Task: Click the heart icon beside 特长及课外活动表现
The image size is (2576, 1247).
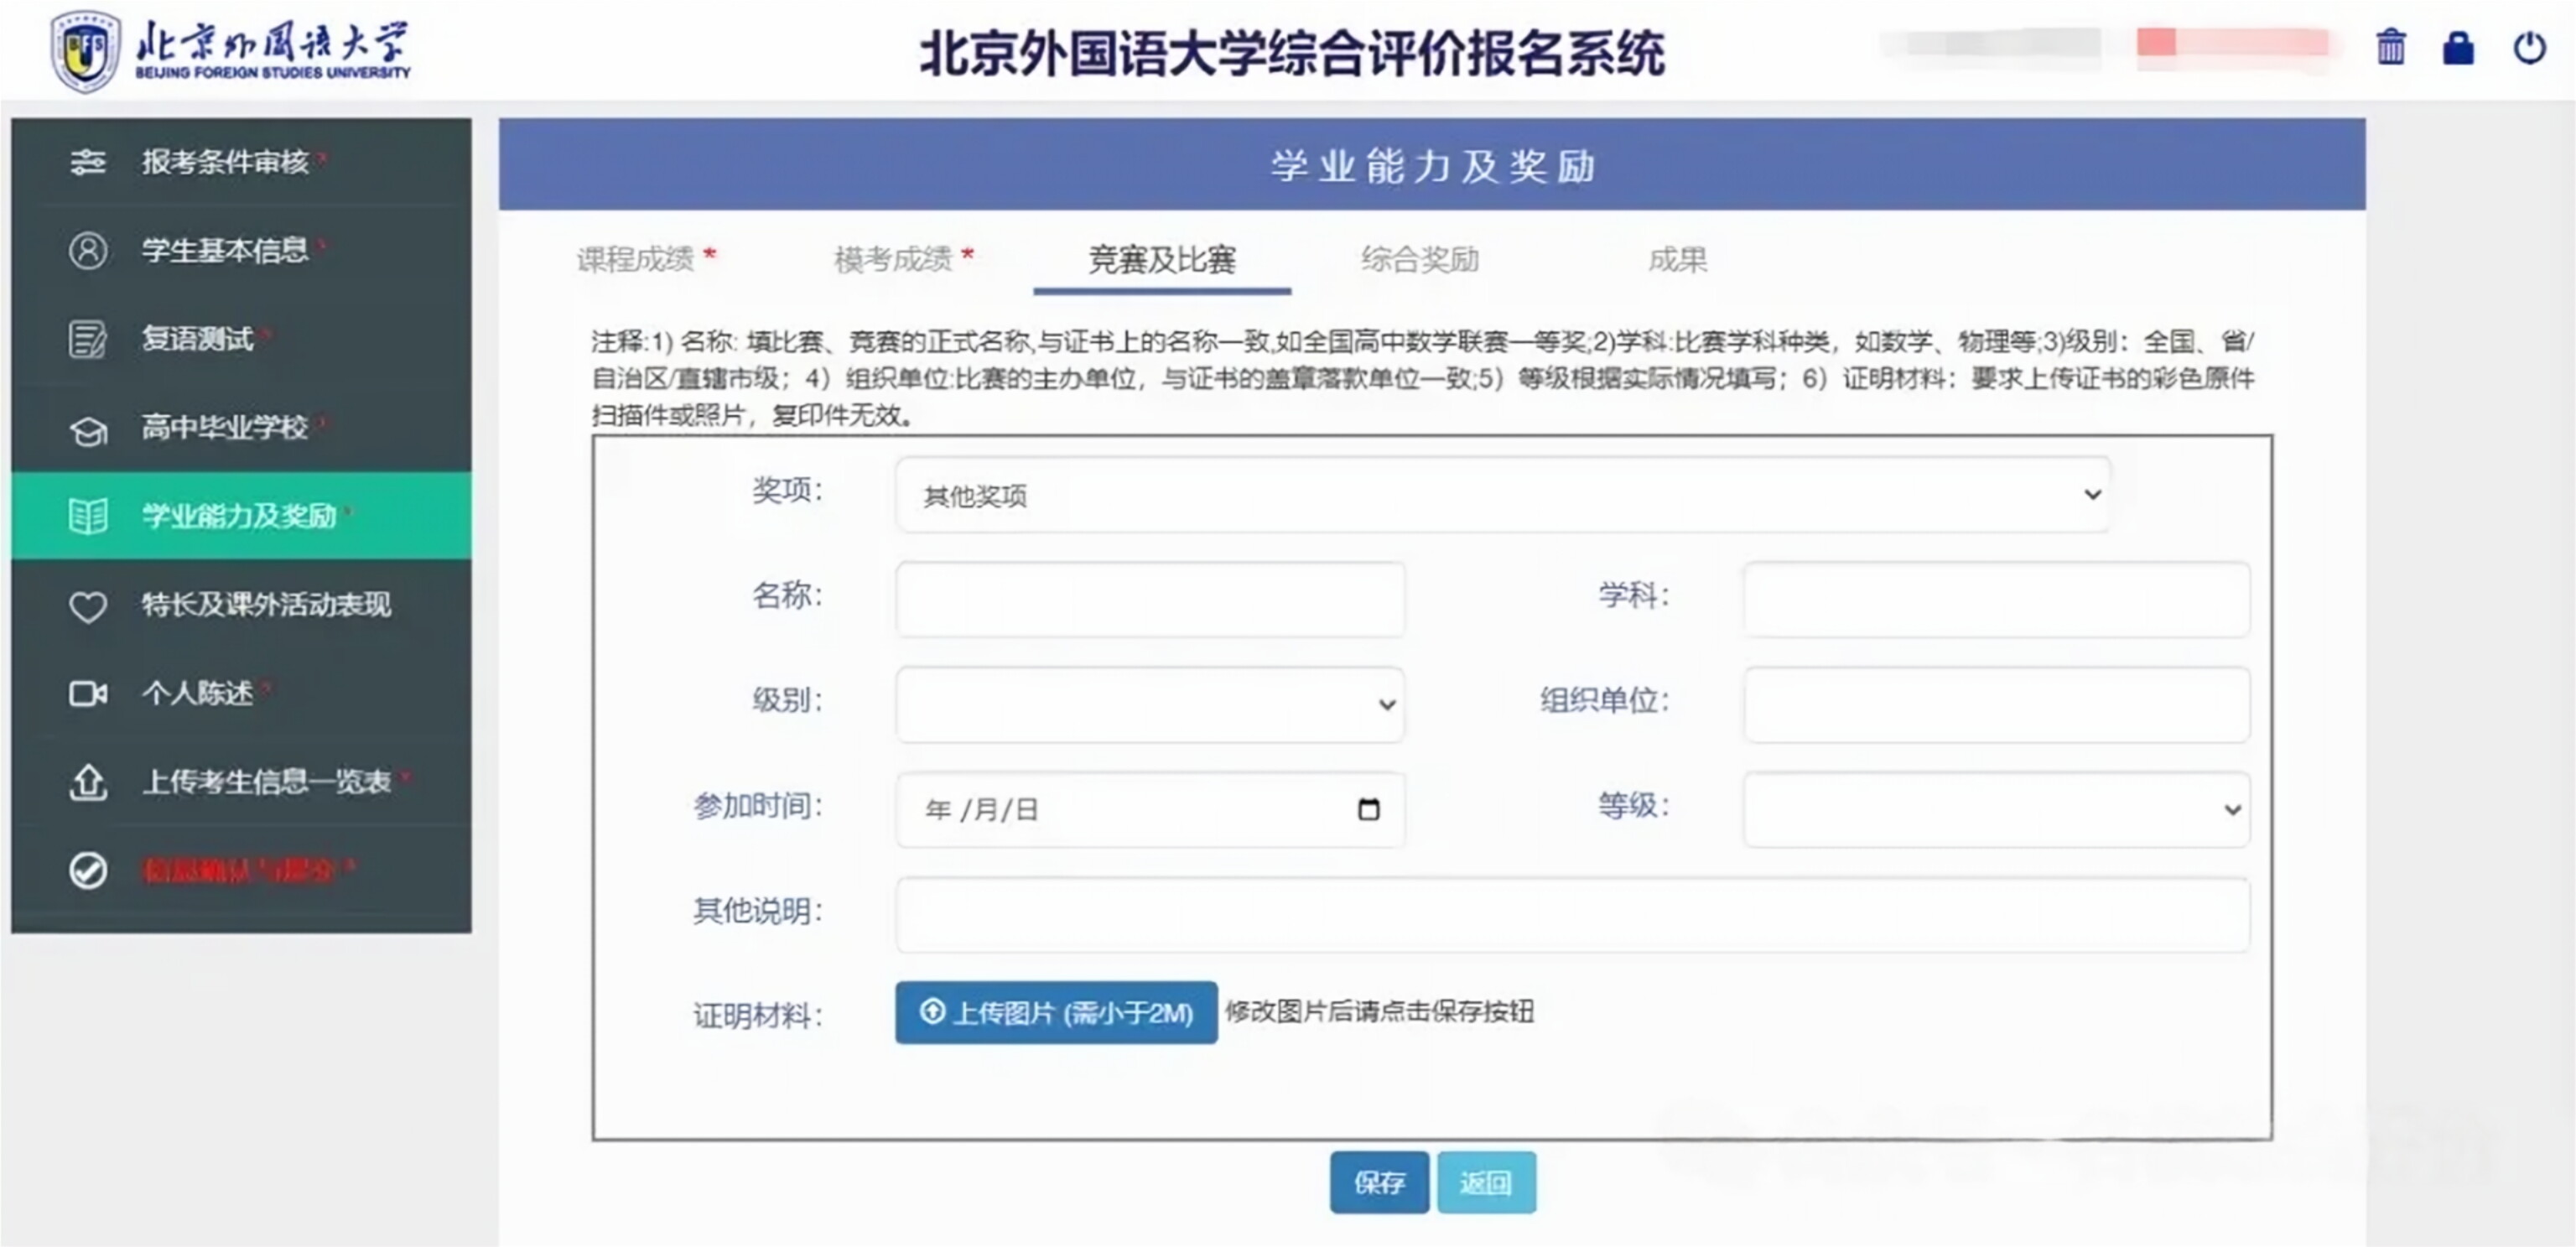Action: pos(88,606)
